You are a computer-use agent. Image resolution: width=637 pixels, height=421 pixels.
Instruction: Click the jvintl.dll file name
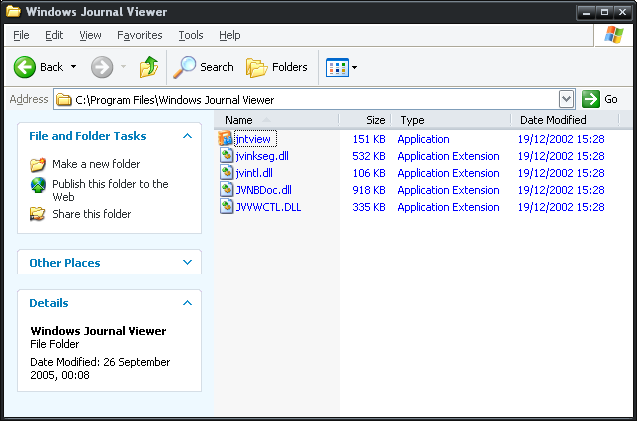click(254, 173)
